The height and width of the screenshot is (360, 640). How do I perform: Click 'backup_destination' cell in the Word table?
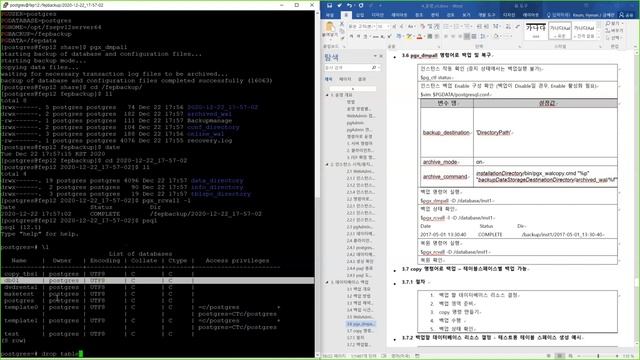click(447, 133)
